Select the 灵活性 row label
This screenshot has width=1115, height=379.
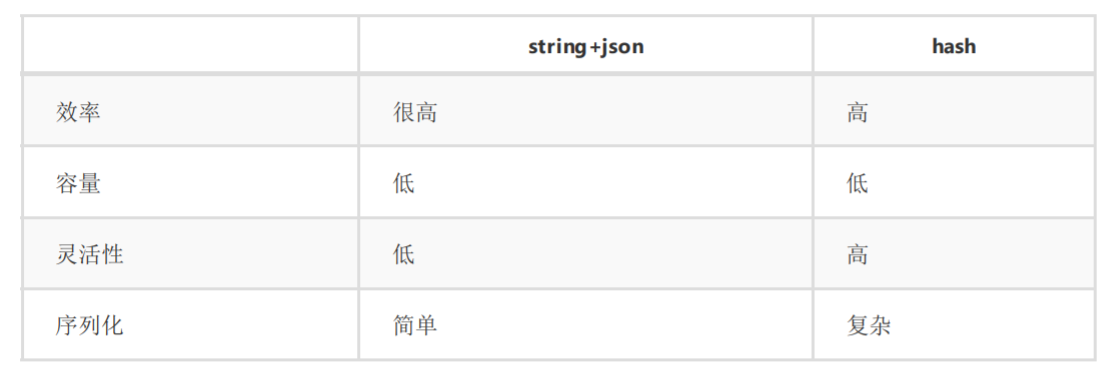[x=90, y=255]
